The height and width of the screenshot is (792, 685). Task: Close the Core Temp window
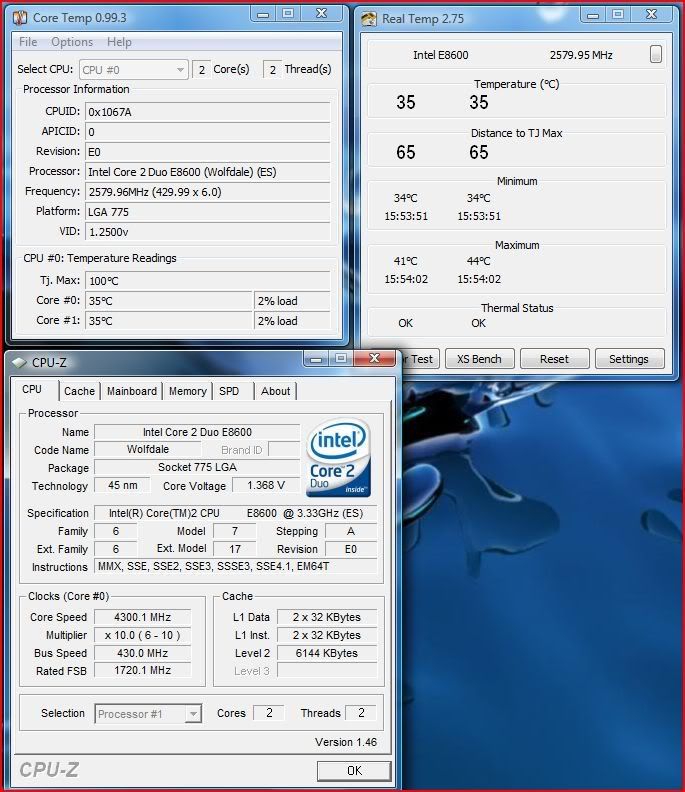pos(321,14)
